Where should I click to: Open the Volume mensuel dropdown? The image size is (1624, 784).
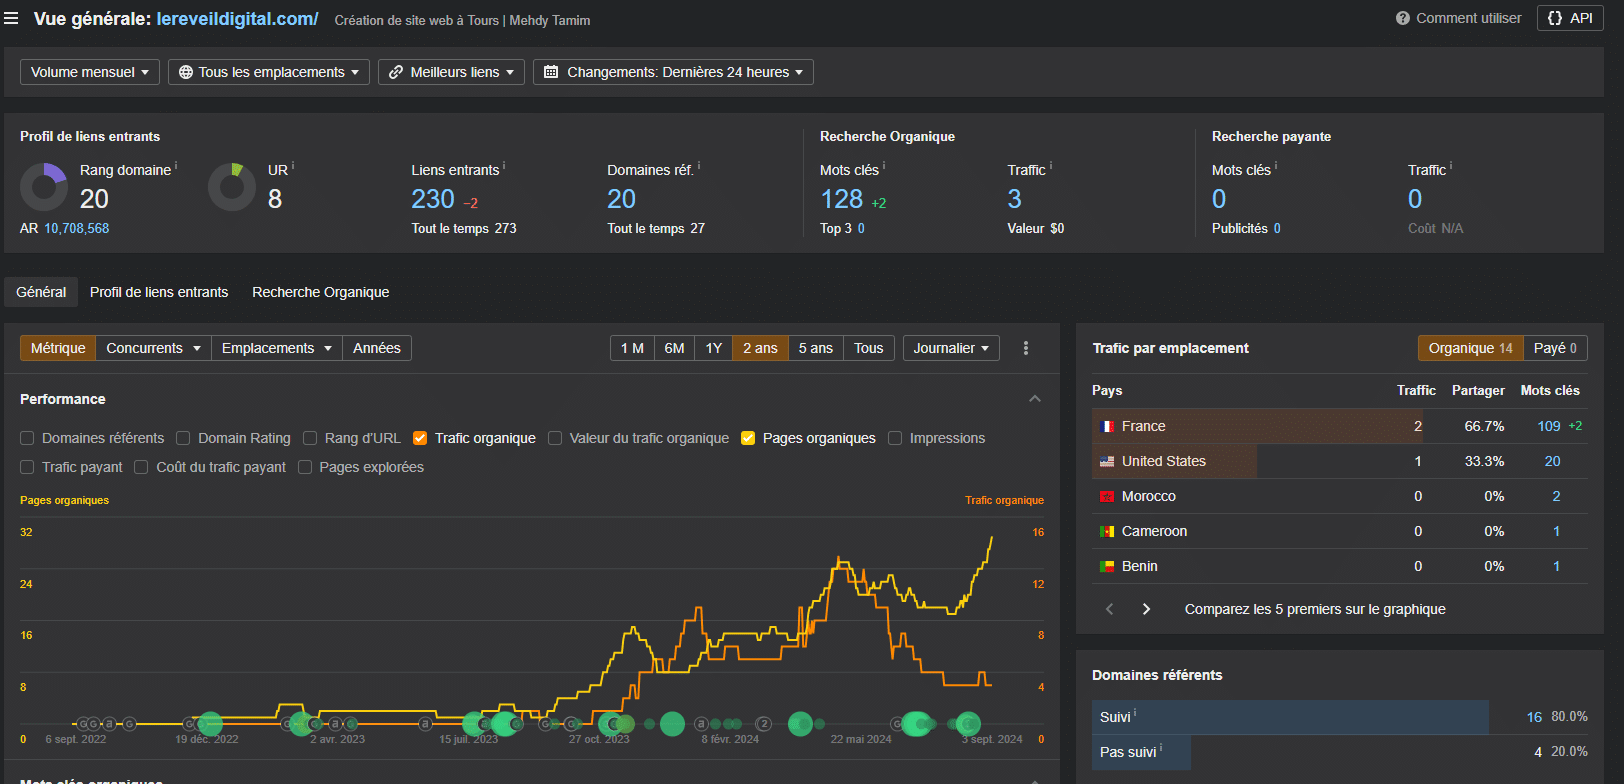(89, 72)
